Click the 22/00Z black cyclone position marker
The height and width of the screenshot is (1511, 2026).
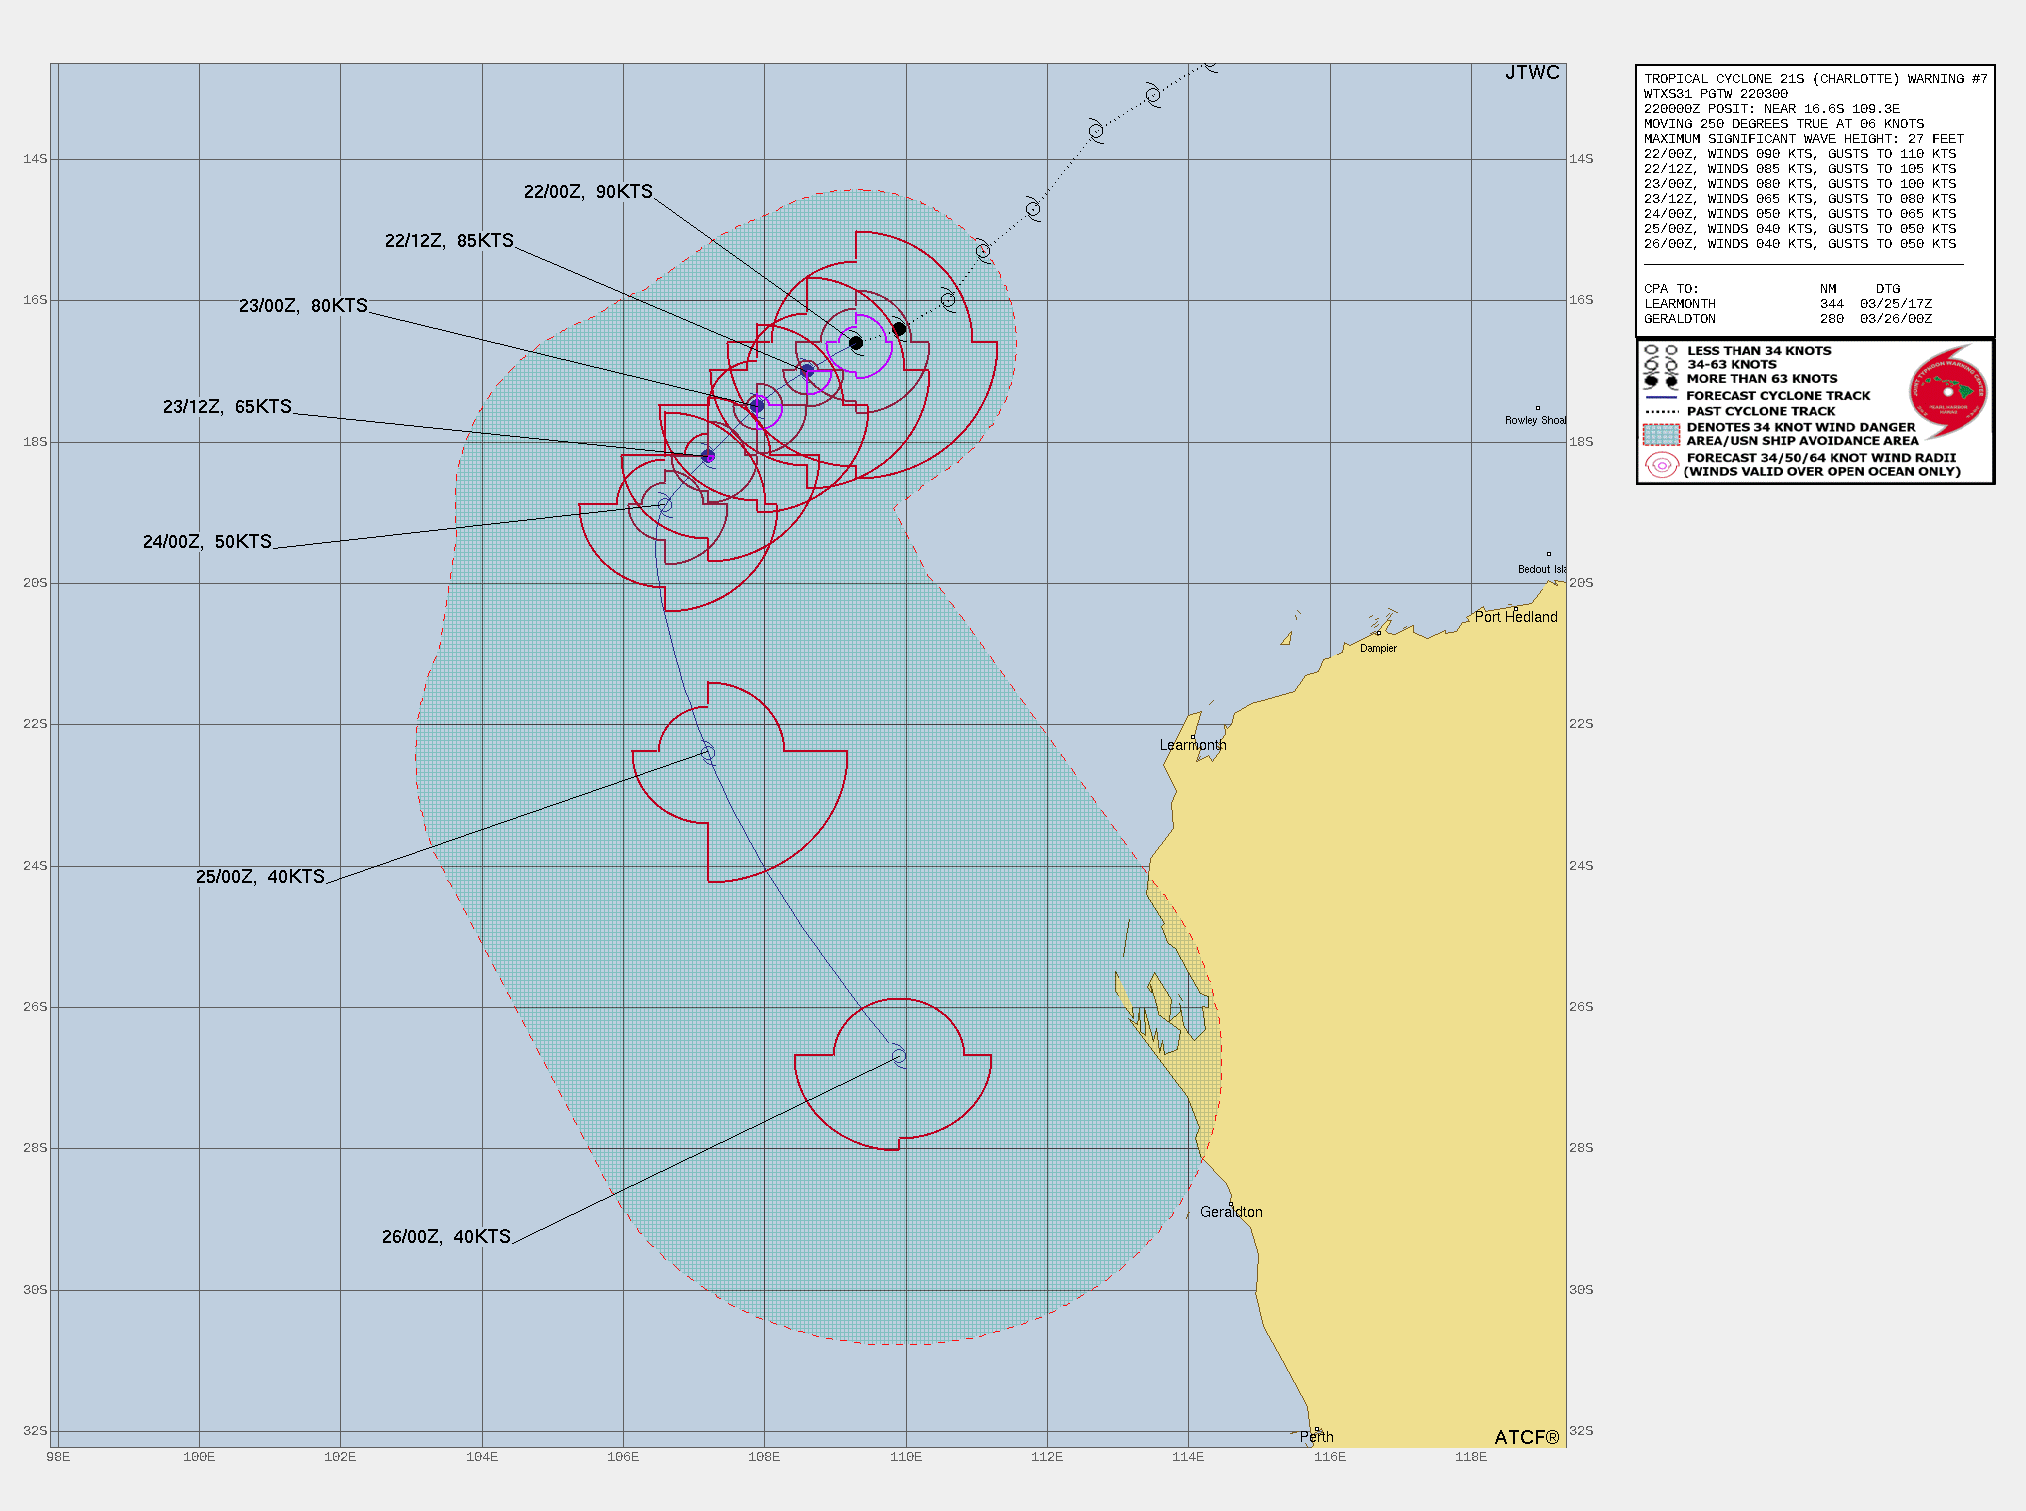coord(856,343)
